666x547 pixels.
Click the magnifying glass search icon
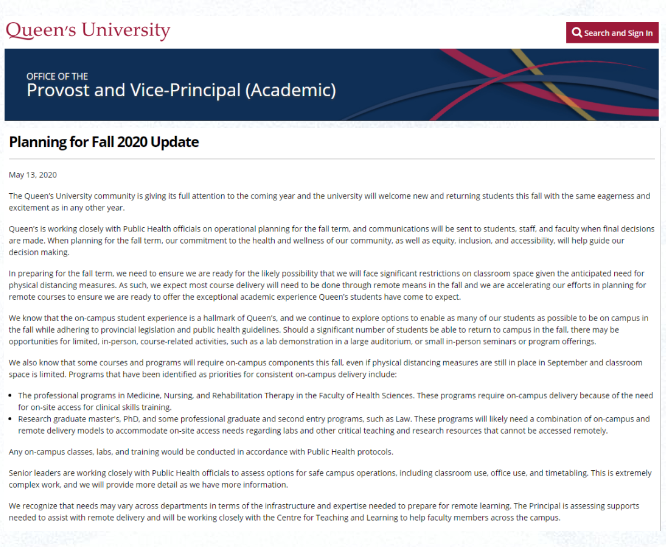tap(576, 33)
